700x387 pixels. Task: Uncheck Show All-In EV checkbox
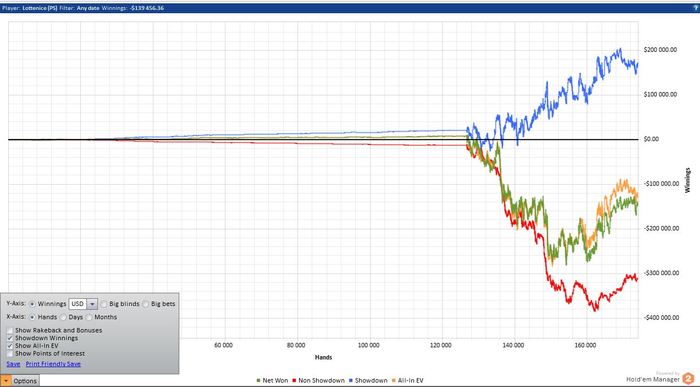tap(10, 345)
